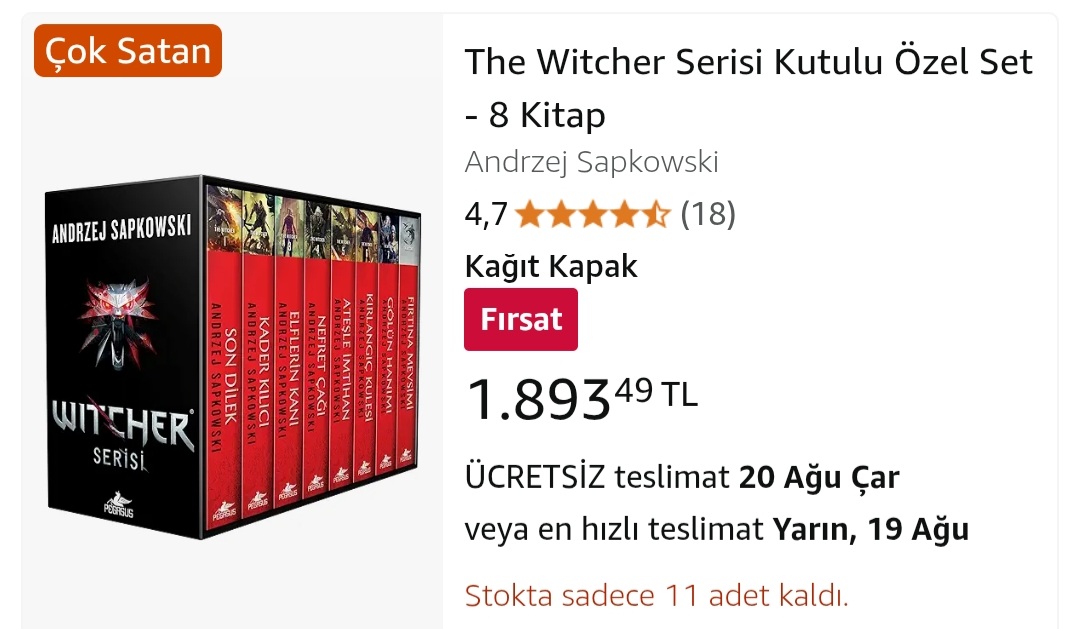Screen dimensions: 1080x629
Task: Select the Kağıt Kapak format link
Action: click(551, 266)
